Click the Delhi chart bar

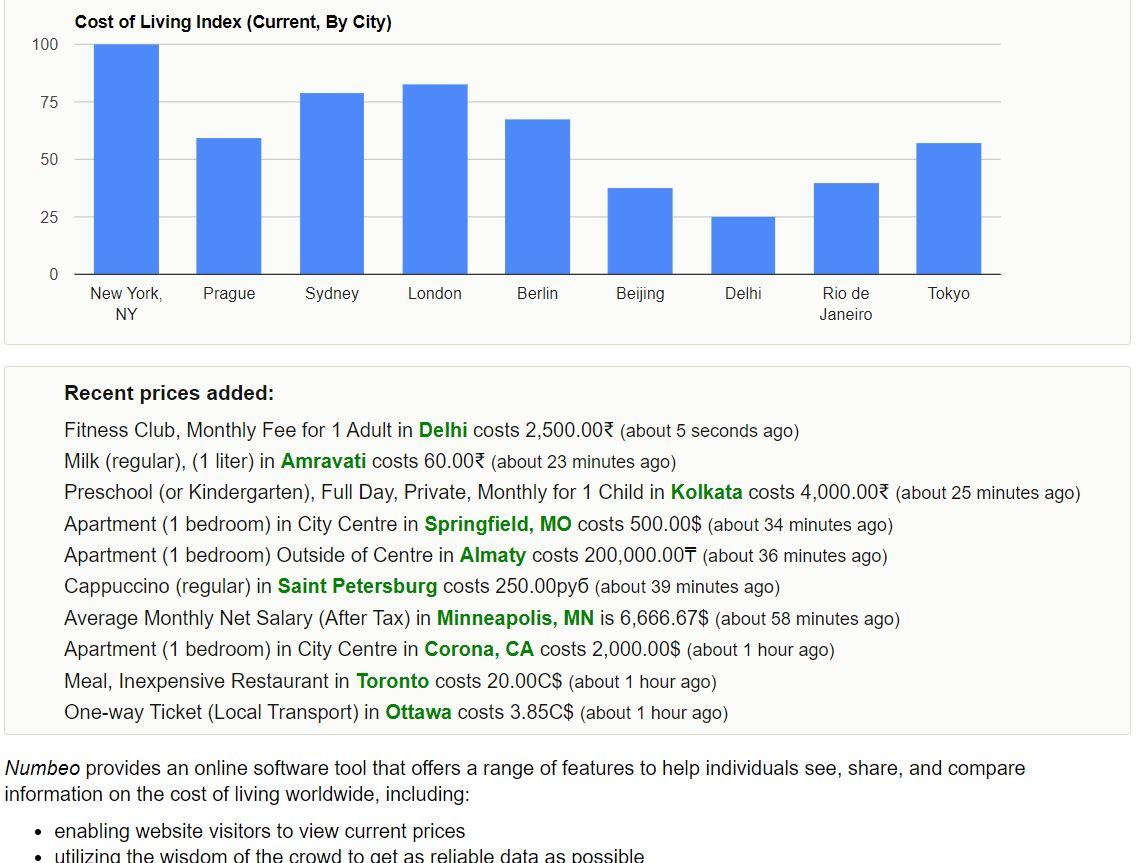click(743, 245)
